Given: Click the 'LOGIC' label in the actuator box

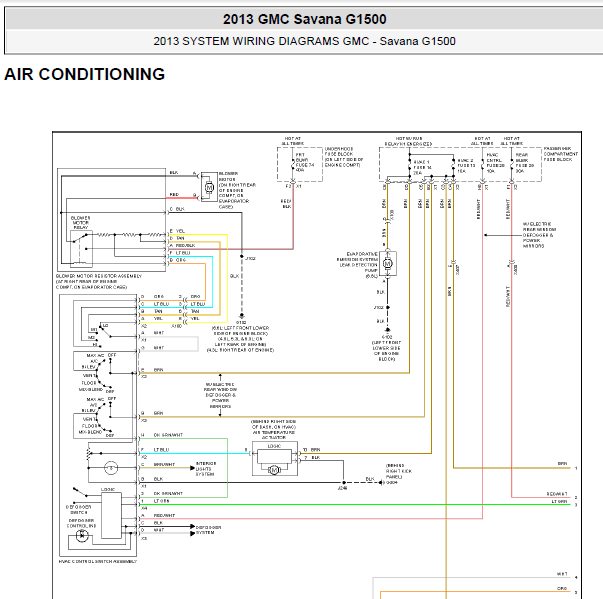Looking at the screenshot, I should point(274,446).
